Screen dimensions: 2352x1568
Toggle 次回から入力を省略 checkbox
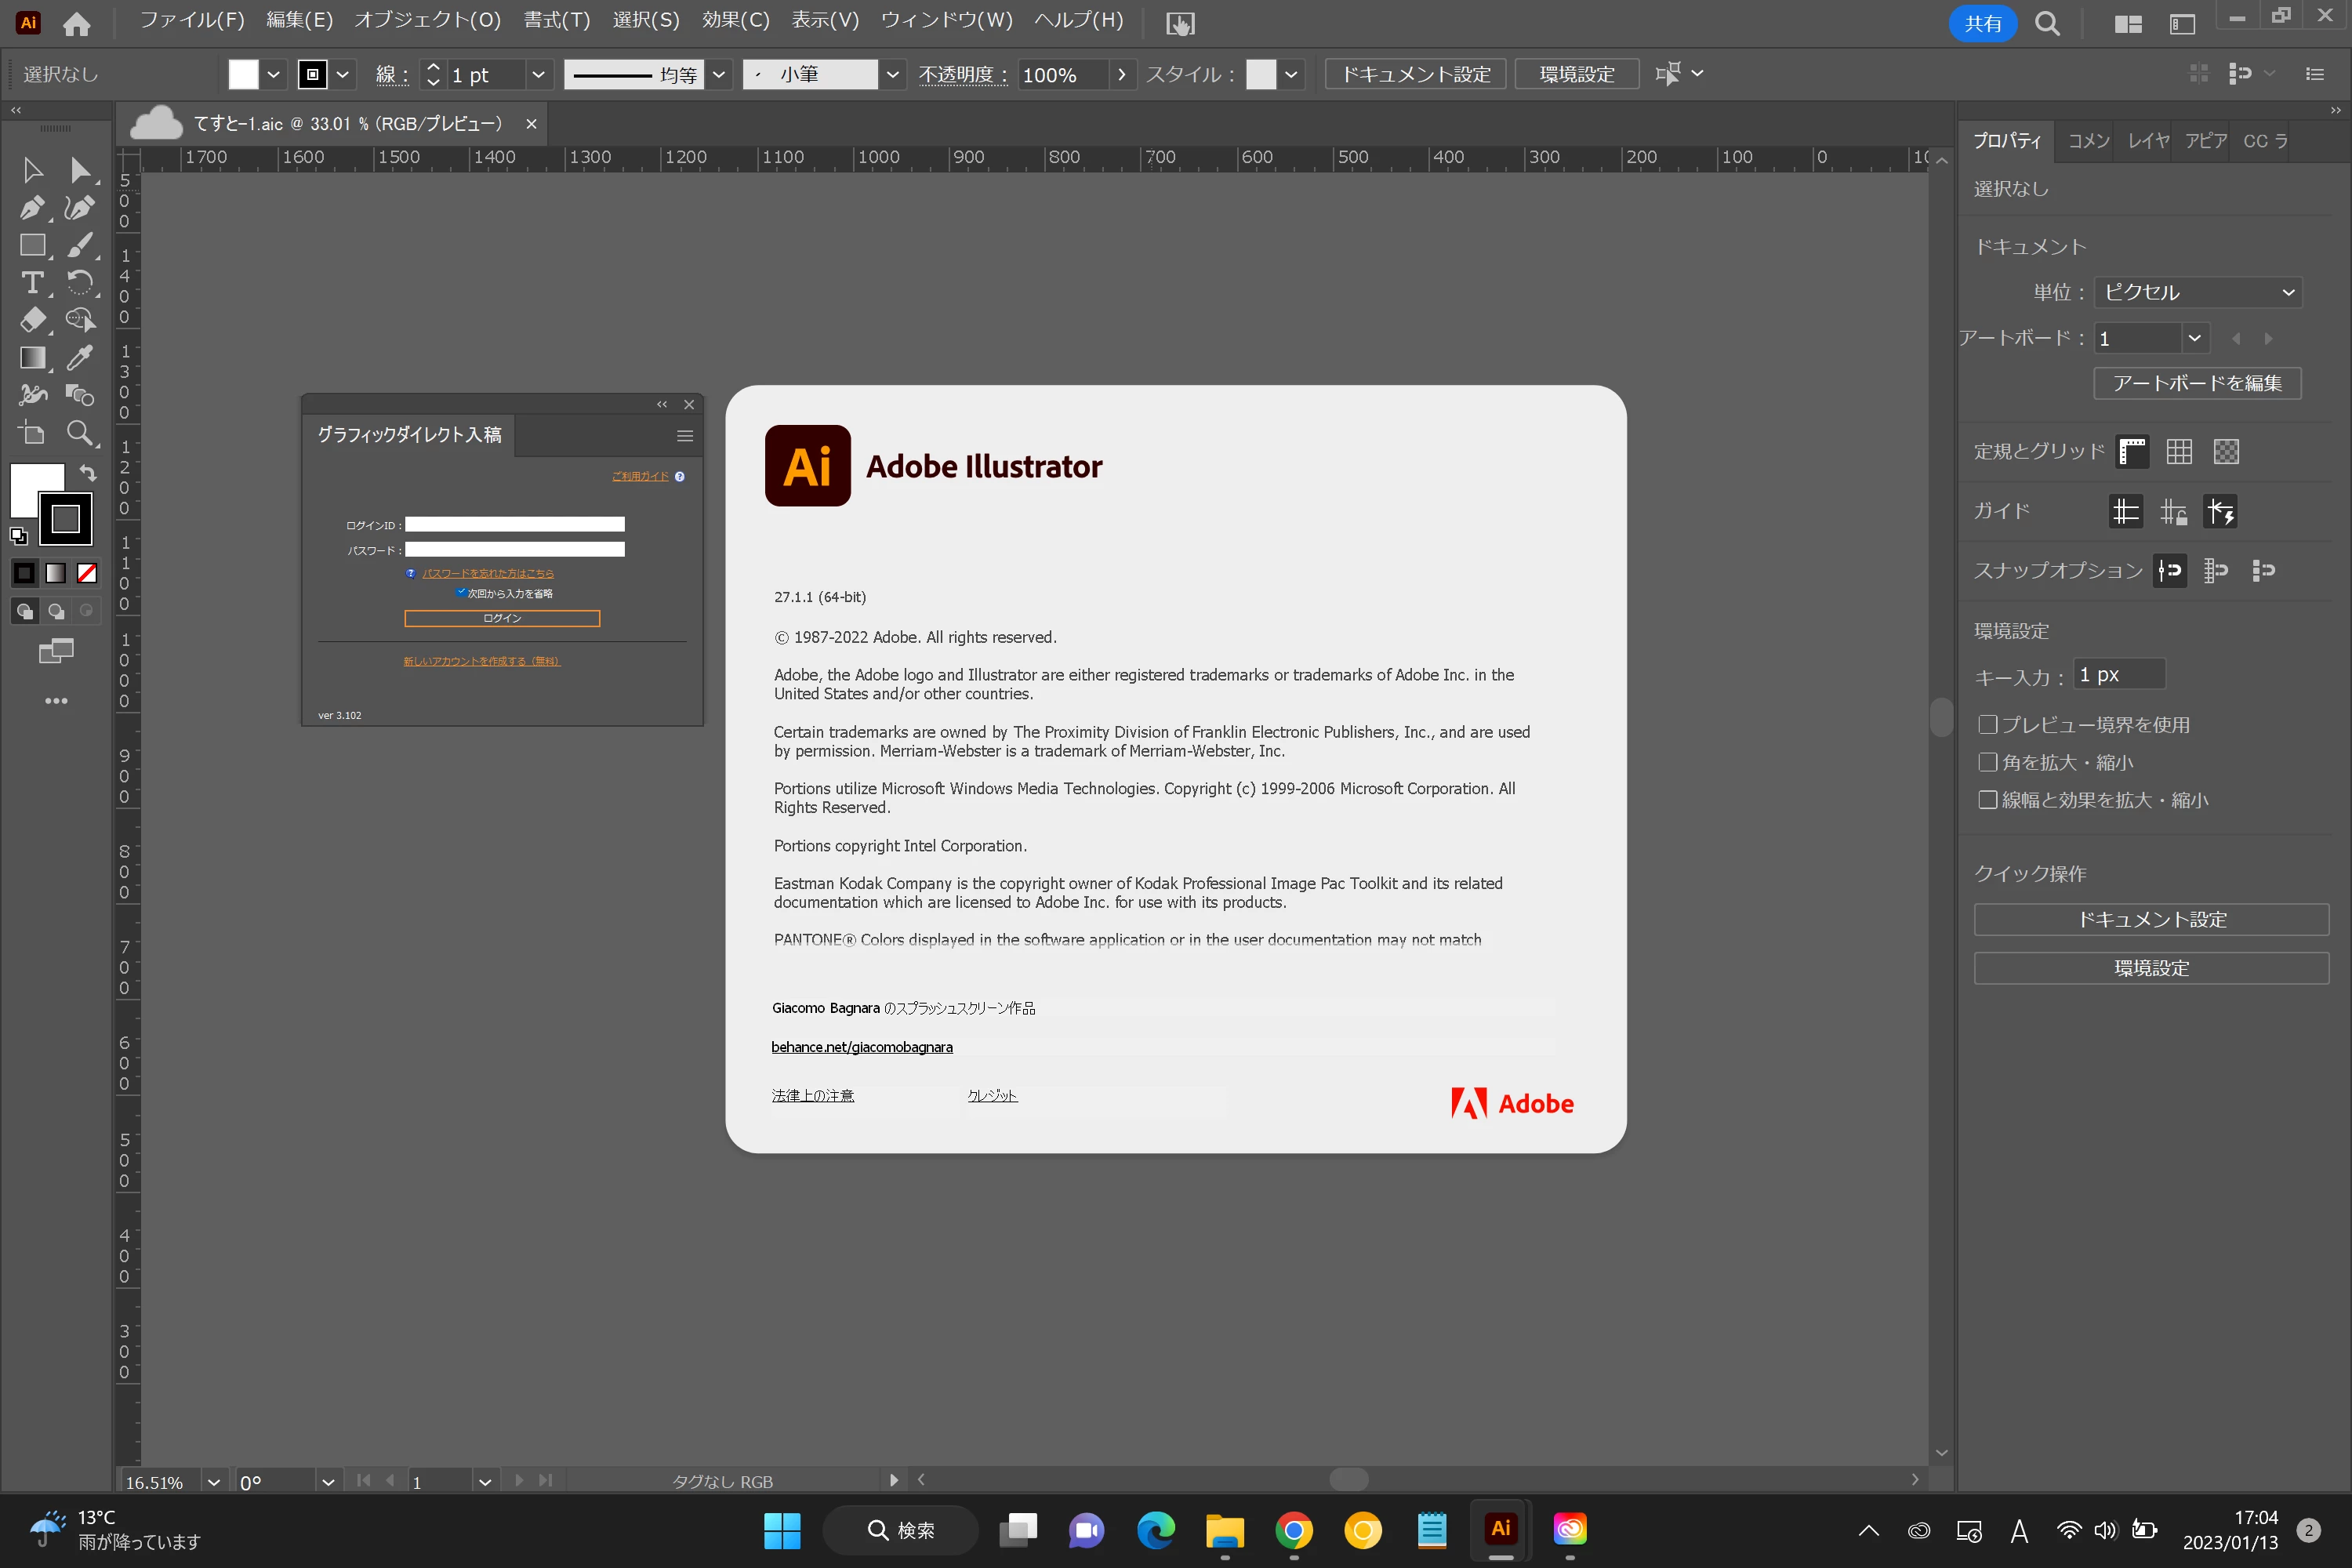click(462, 593)
